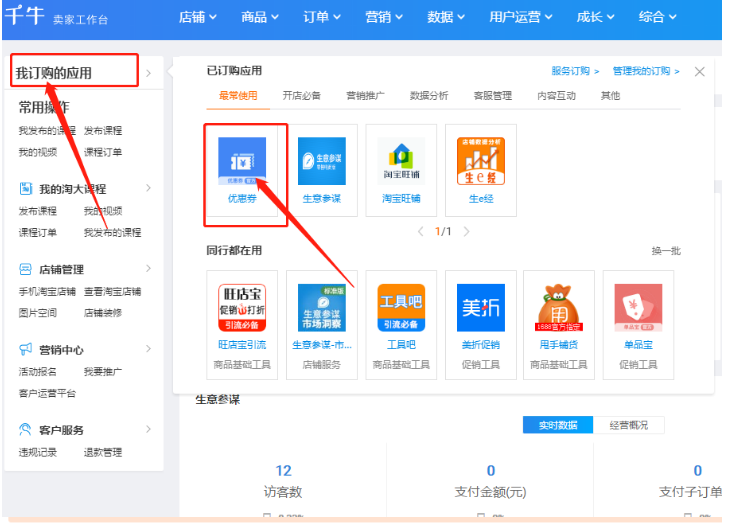Open the 服务订购 link
Viewport: 732px width, 524px height.
[575, 71]
